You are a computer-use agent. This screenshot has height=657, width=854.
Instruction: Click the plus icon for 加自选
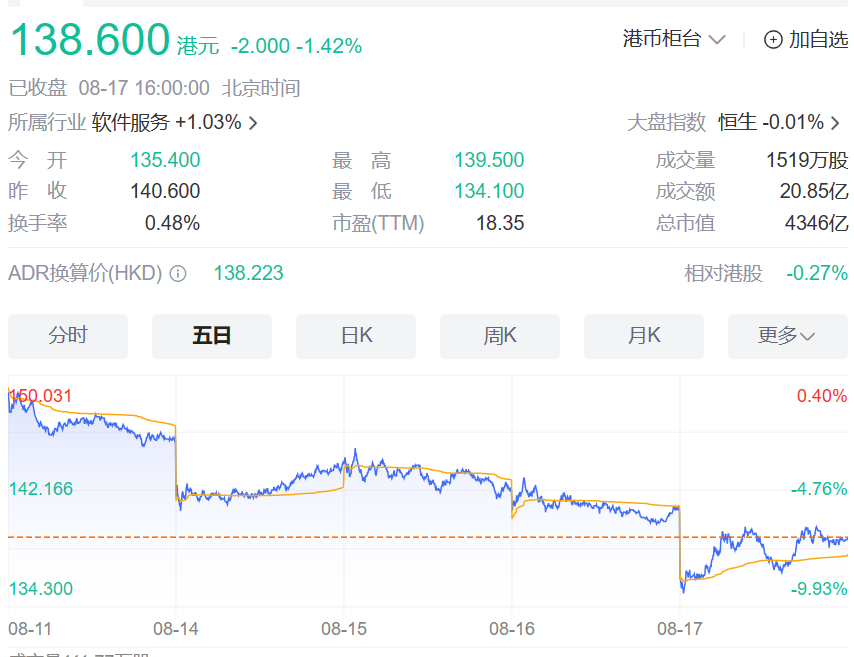tap(773, 40)
